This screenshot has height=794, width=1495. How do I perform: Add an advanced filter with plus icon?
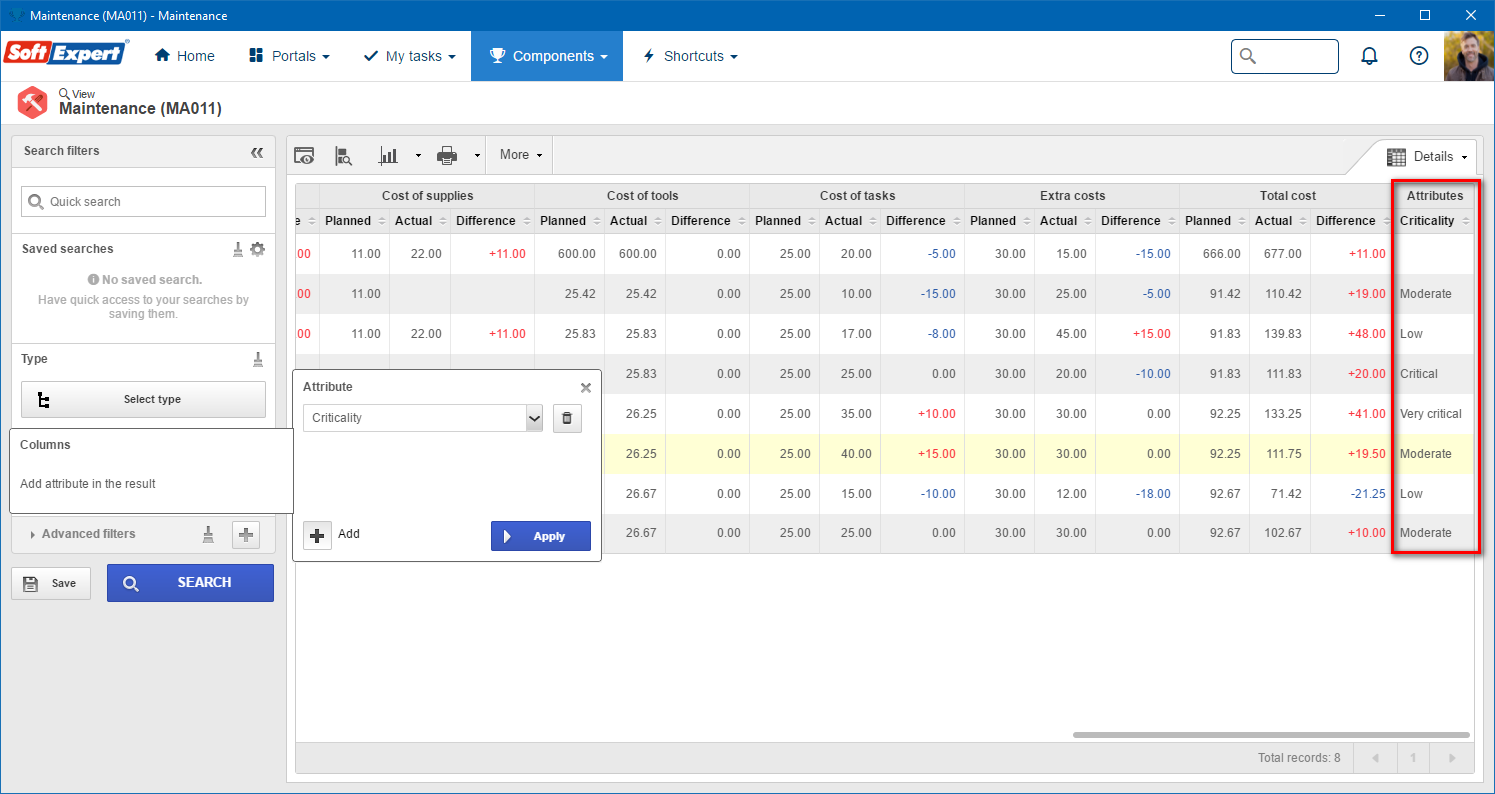tap(246, 535)
